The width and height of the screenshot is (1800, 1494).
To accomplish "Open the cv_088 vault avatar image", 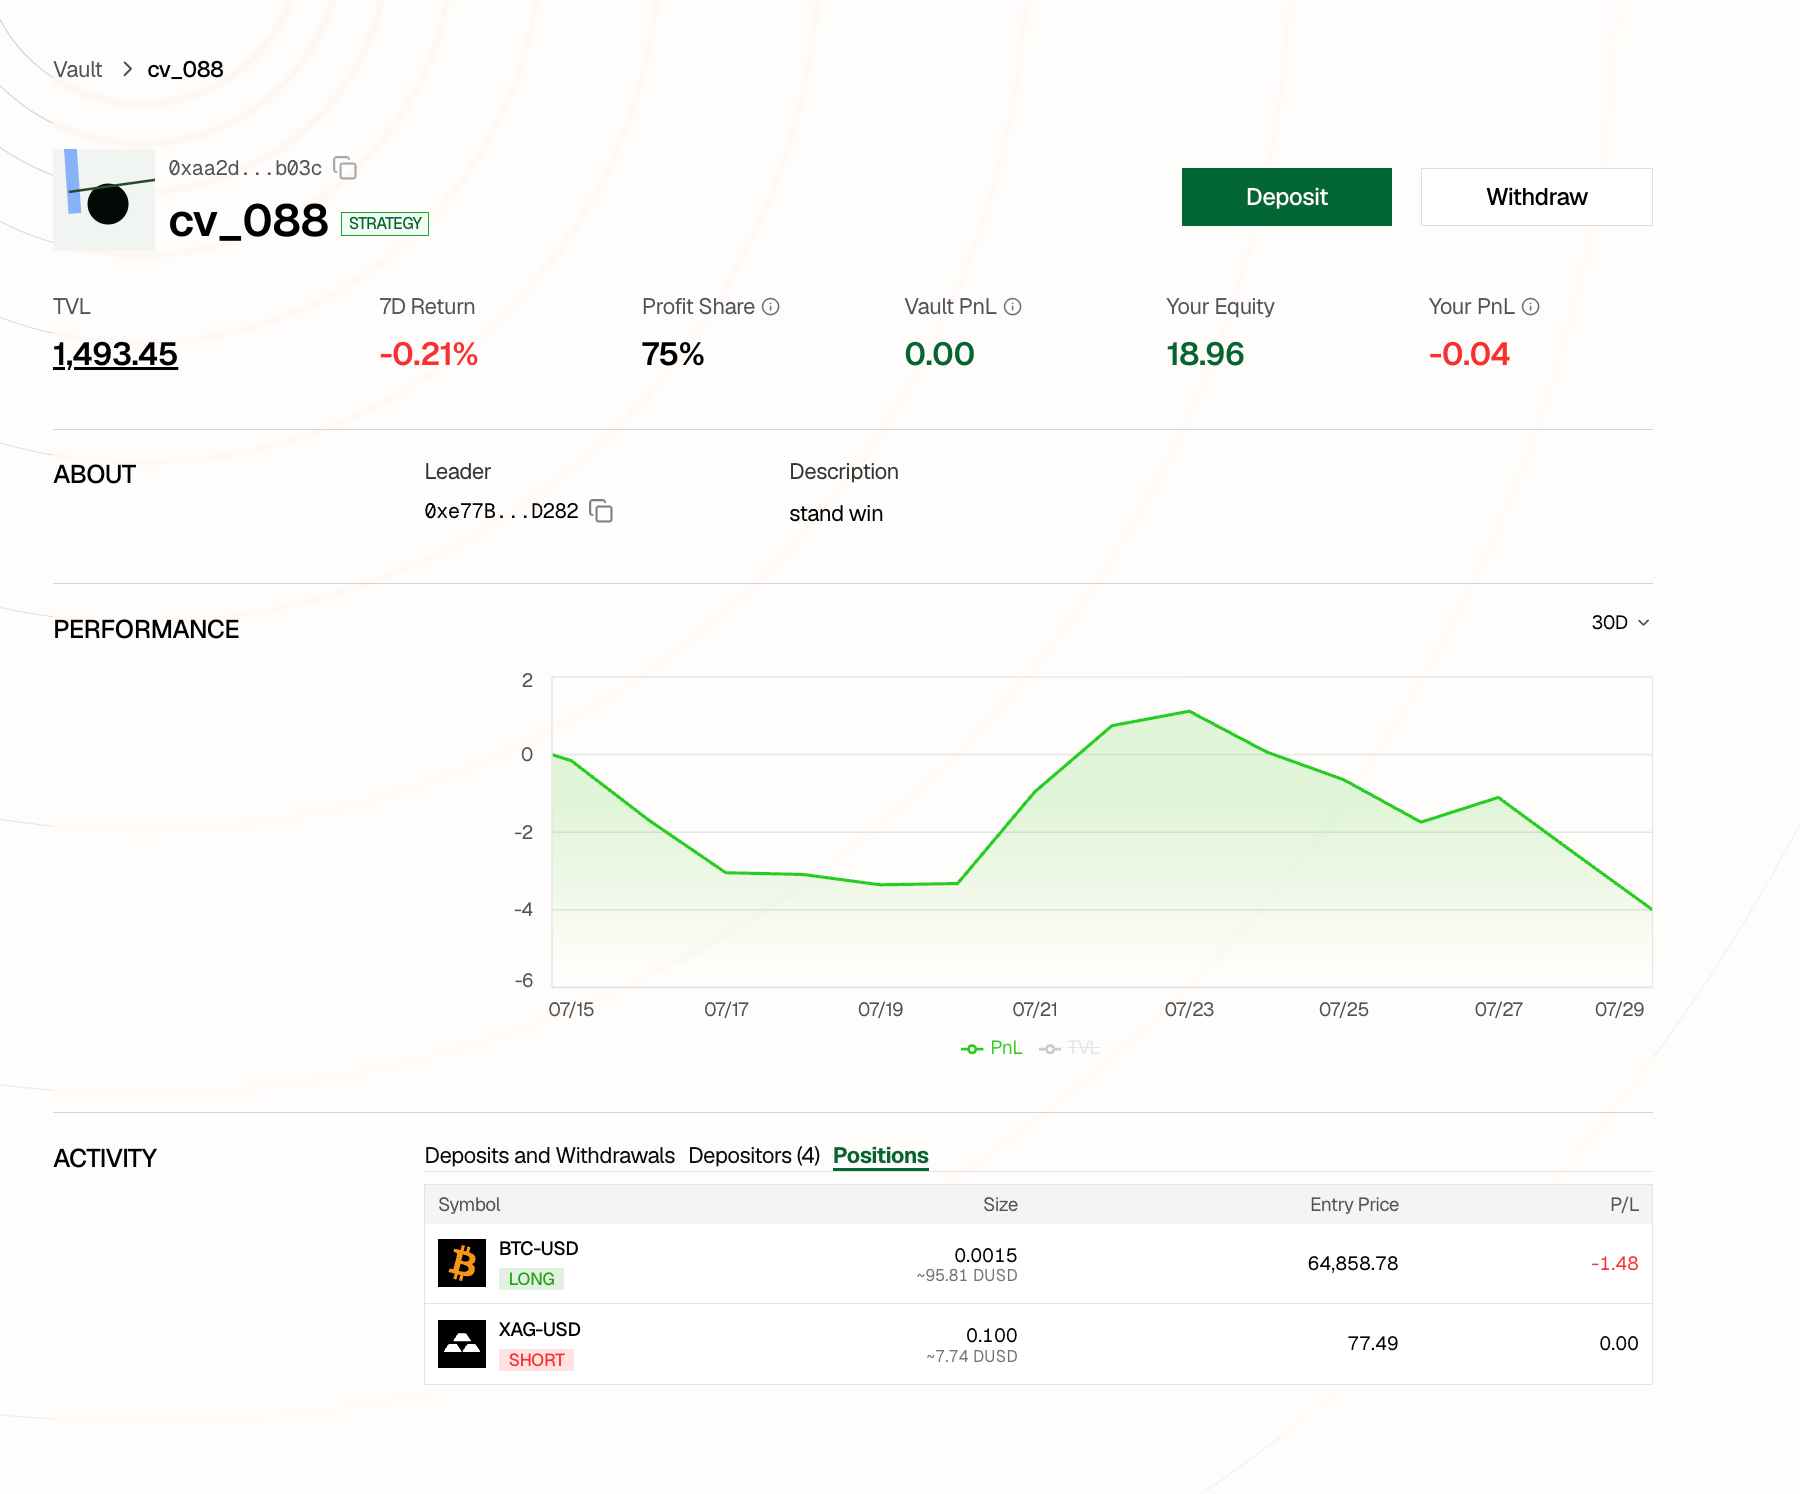I will pos(104,200).
